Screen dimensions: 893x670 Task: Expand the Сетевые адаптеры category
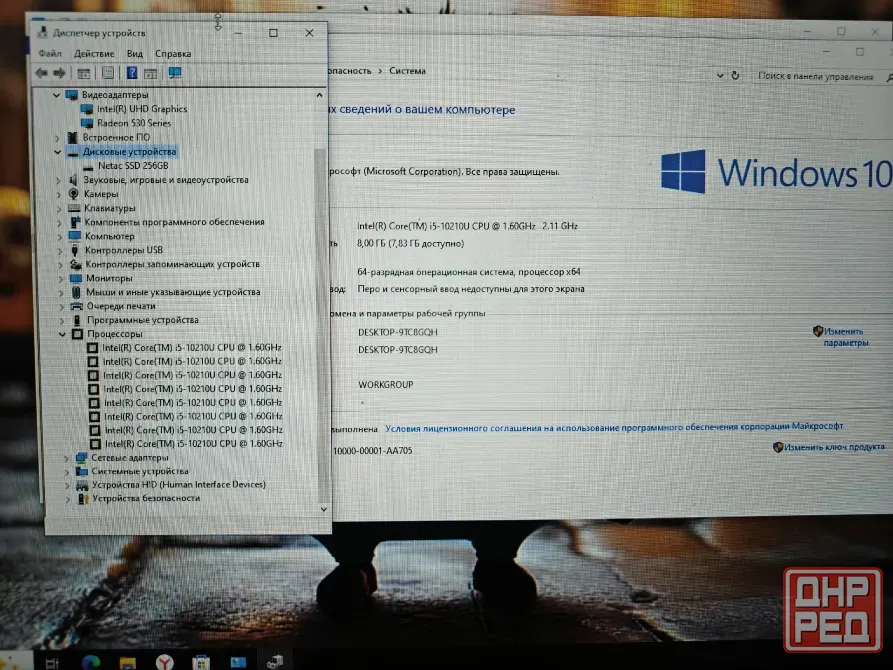click(x=66, y=458)
